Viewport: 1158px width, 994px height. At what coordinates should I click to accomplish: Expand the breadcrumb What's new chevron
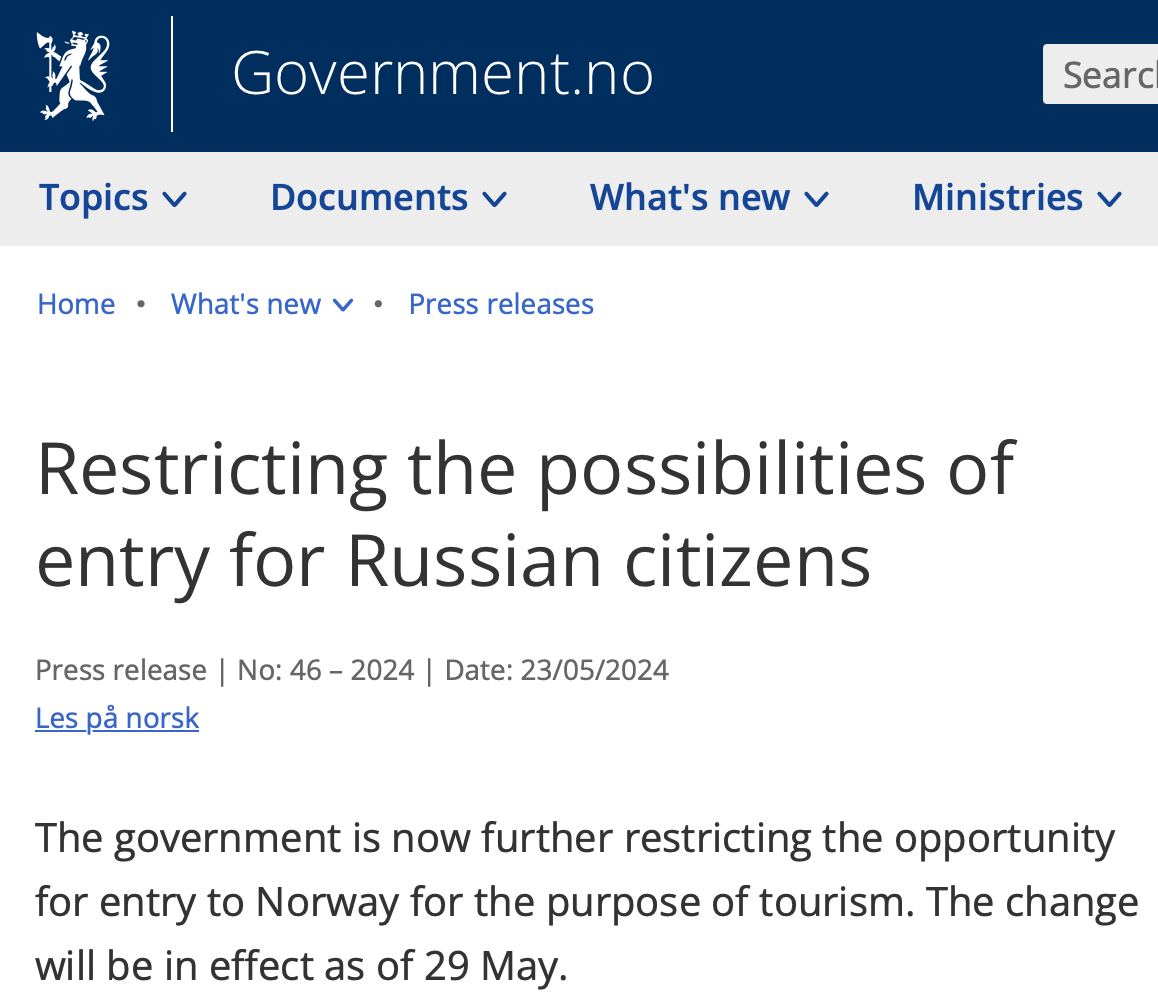tap(343, 305)
